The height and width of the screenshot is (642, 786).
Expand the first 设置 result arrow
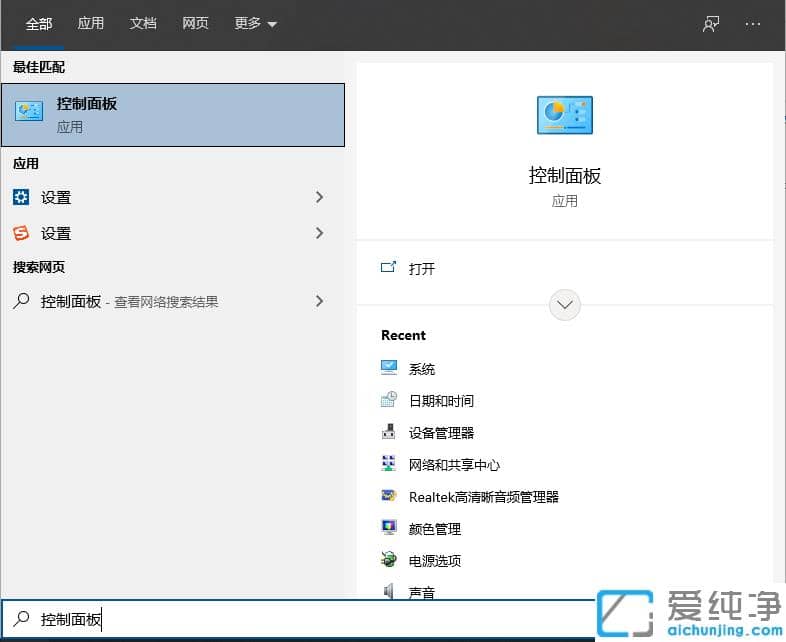coord(319,197)
